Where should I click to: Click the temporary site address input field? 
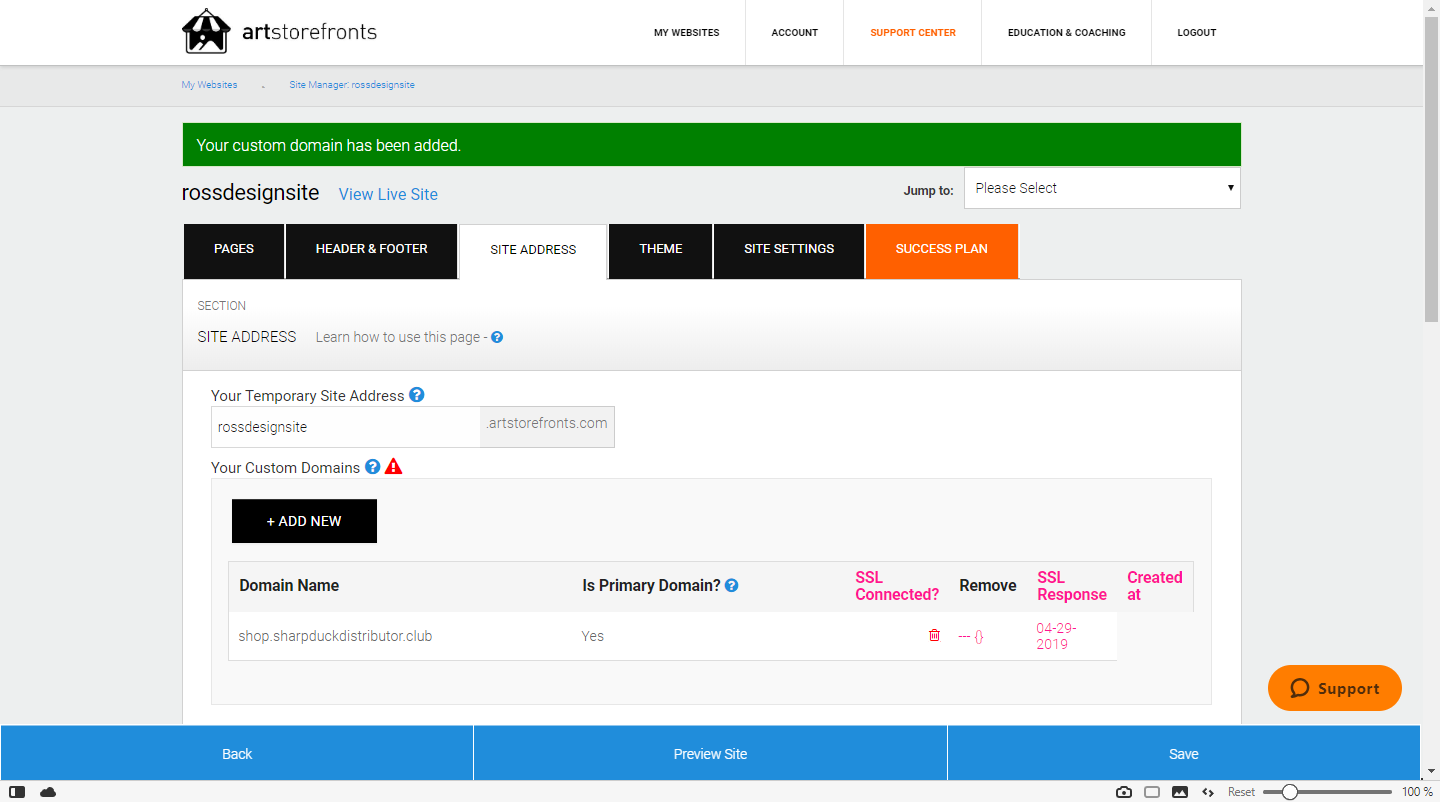tap(346, 427)
